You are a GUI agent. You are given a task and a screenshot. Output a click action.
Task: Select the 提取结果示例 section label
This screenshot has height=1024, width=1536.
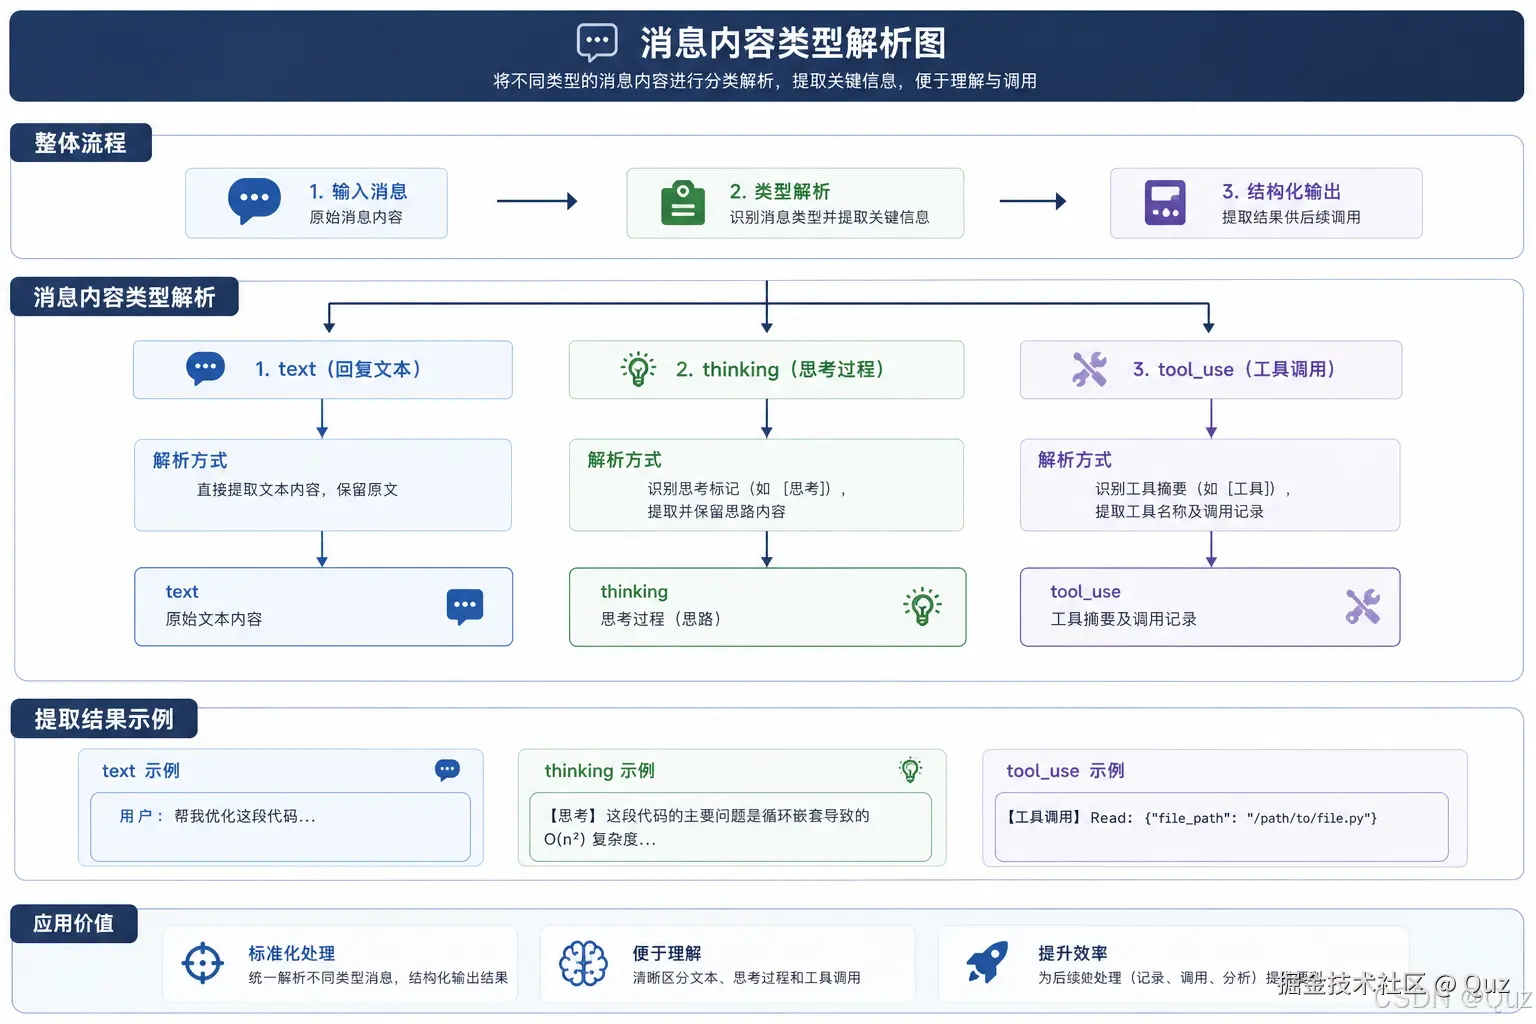[x=104, y=719]
